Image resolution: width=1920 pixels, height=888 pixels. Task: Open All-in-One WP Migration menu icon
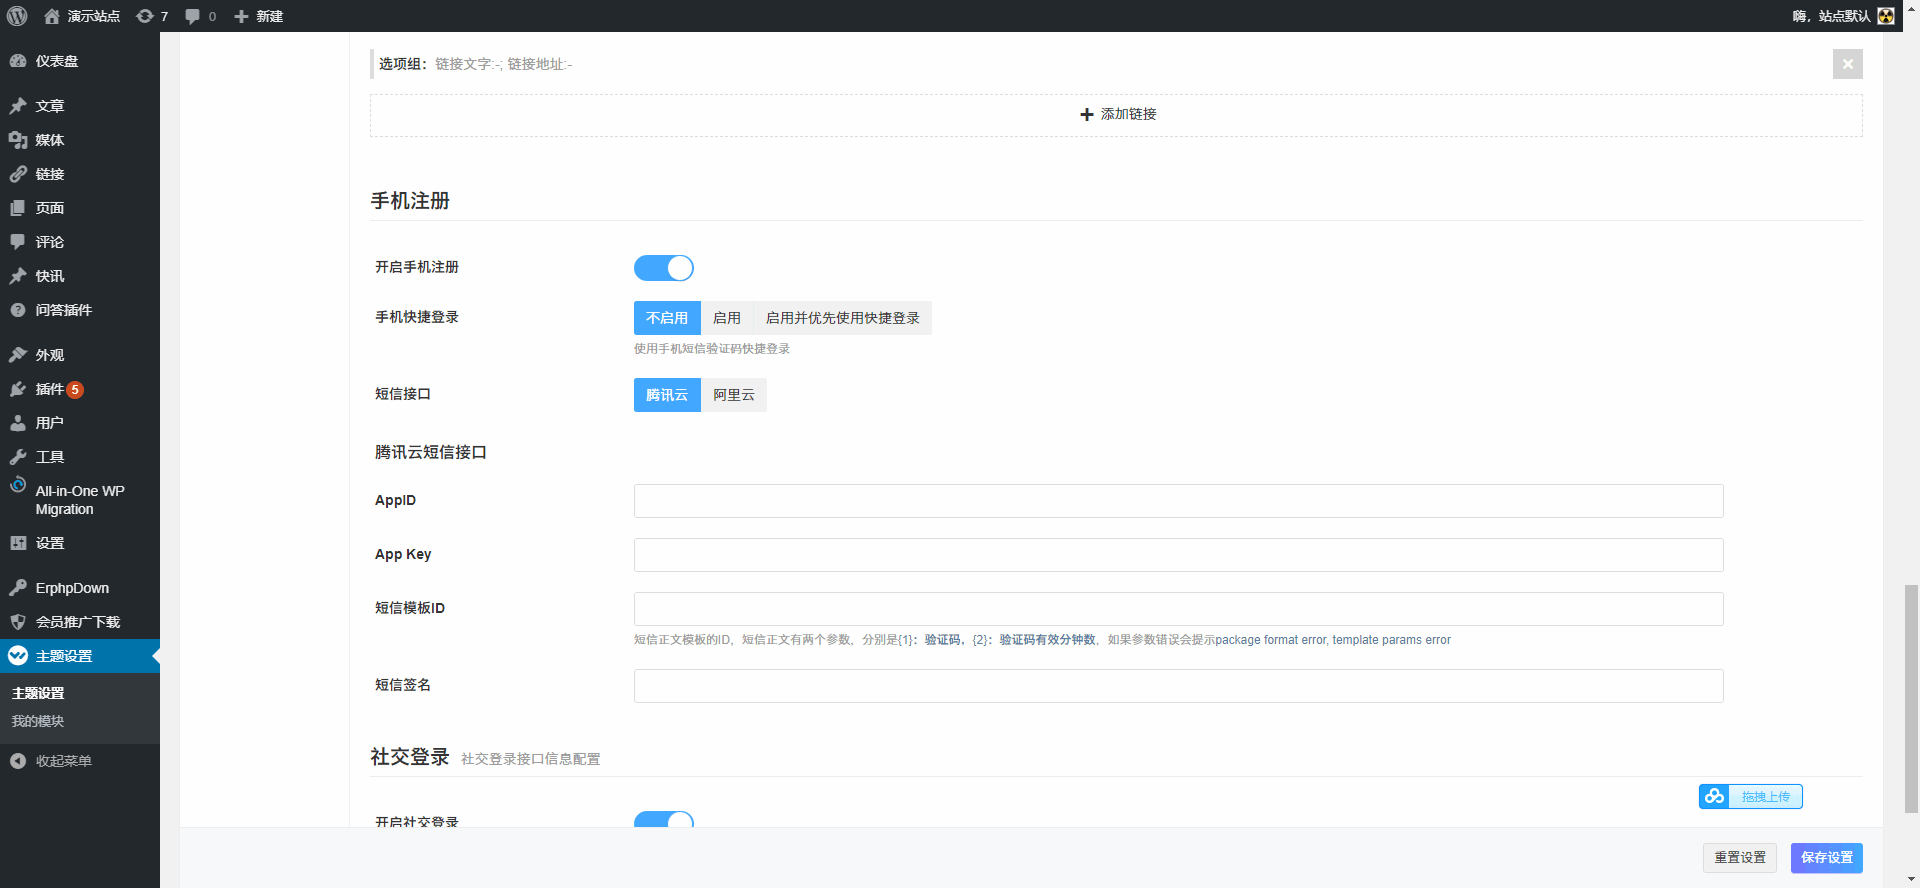coord(18,485)
